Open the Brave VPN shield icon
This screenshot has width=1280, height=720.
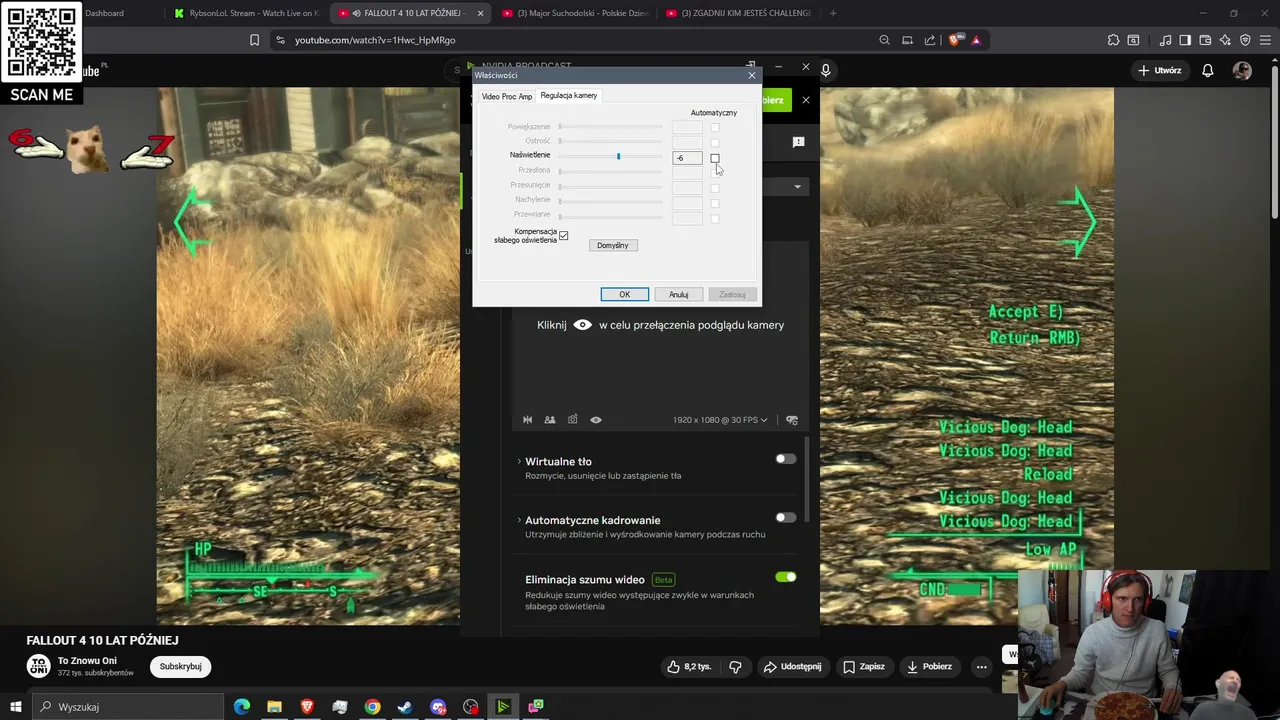pyautogui.click(x=1245, y=40)
